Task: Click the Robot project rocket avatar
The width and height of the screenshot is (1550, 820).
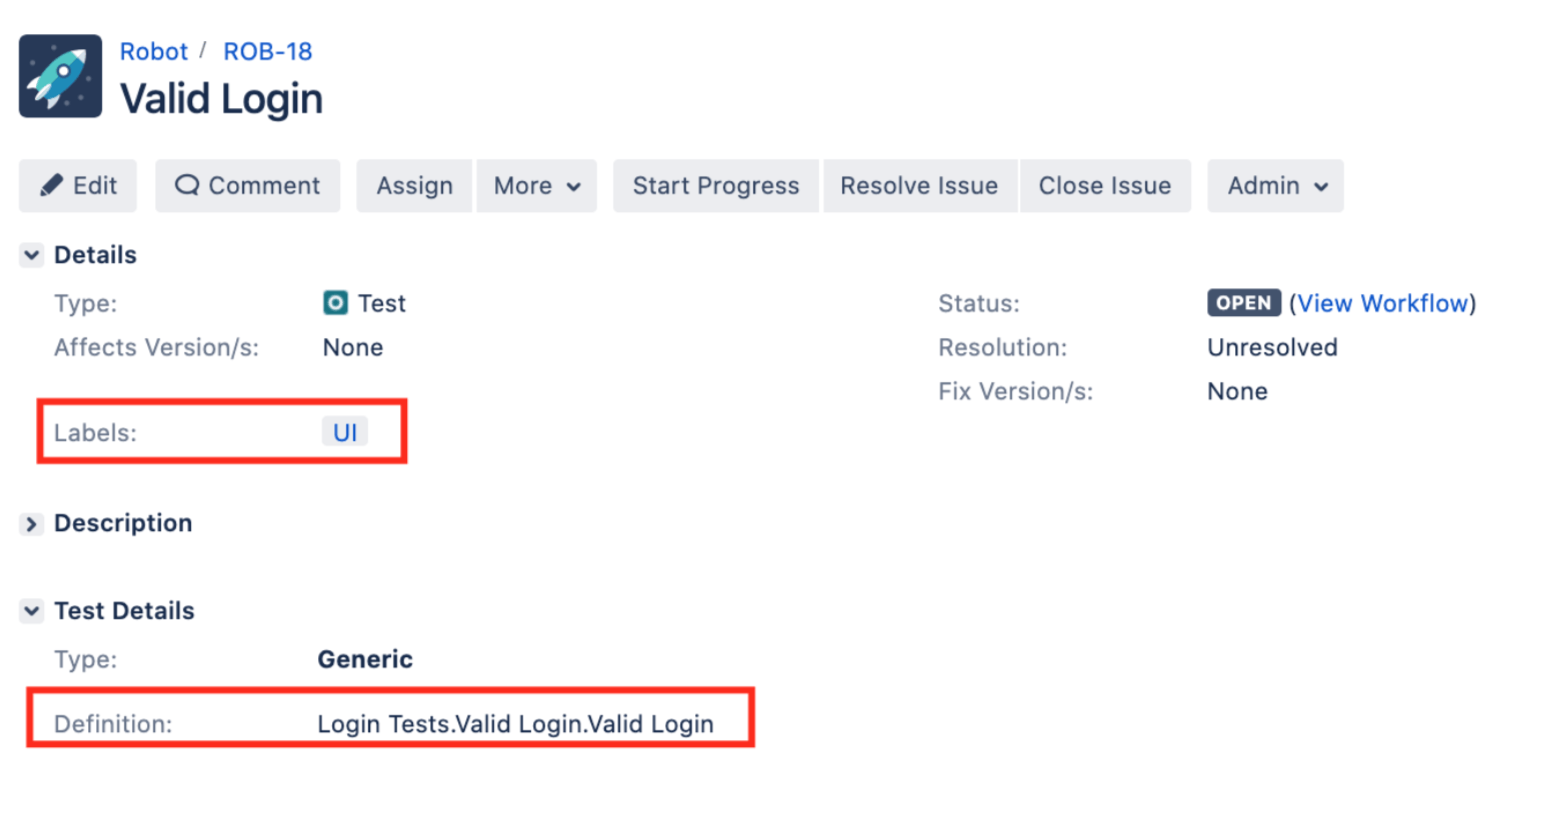Action: tap(60, 76)
